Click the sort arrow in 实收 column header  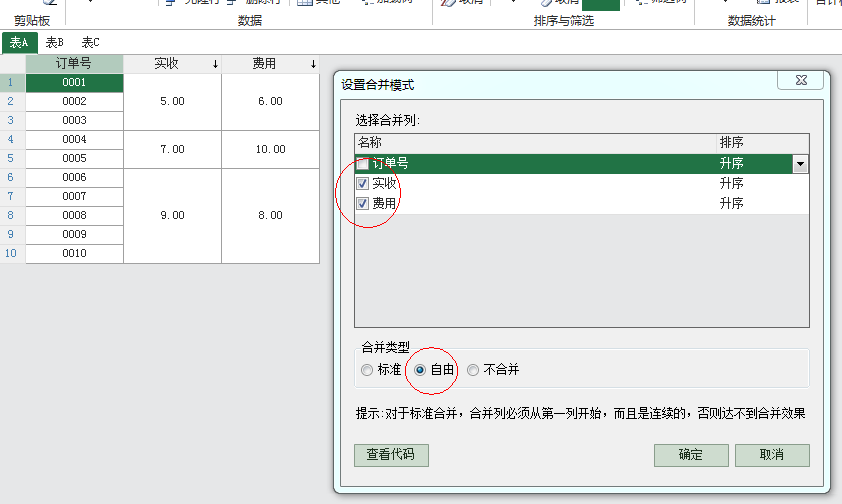tap(214, 64)
